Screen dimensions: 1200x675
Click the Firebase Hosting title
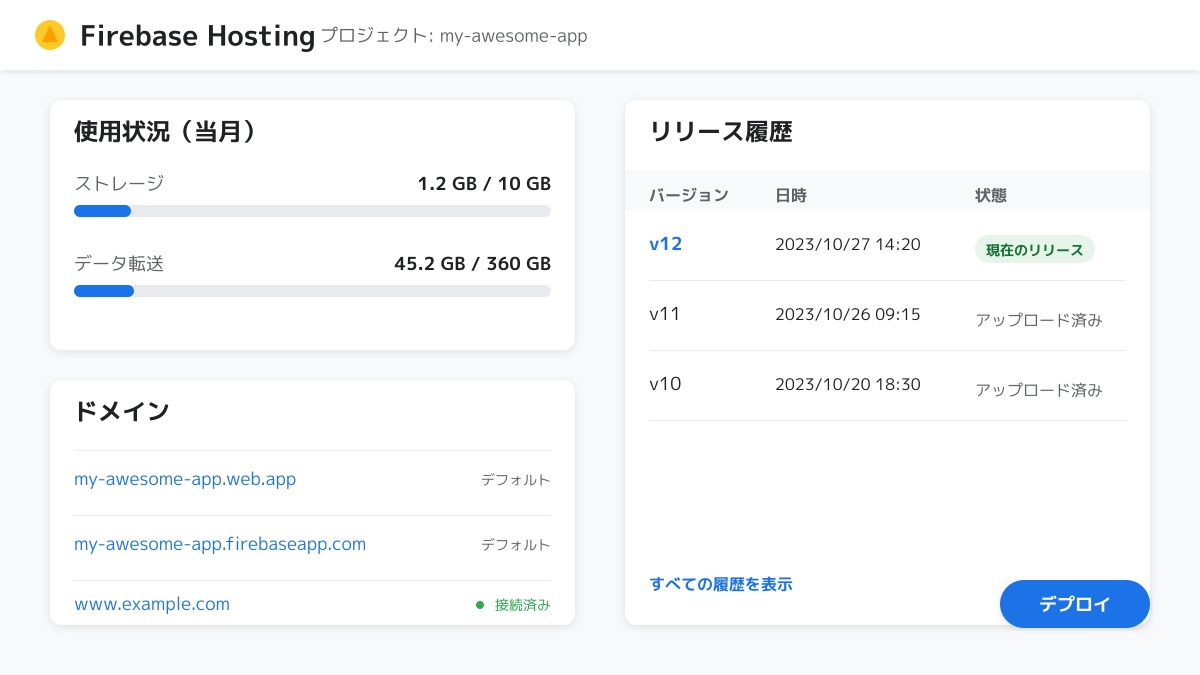(x=198, y=36)
